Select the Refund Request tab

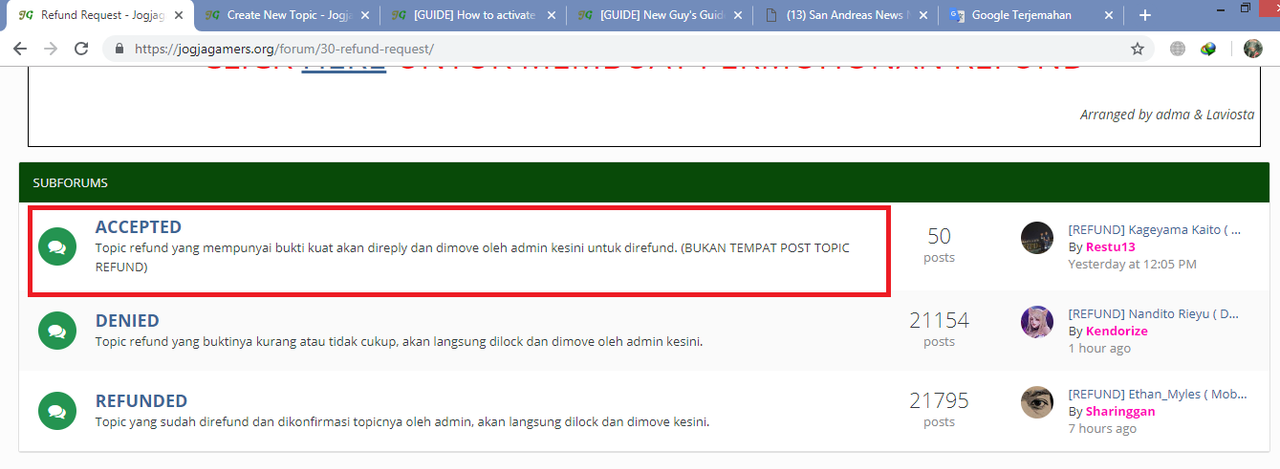tap(98, 15)
